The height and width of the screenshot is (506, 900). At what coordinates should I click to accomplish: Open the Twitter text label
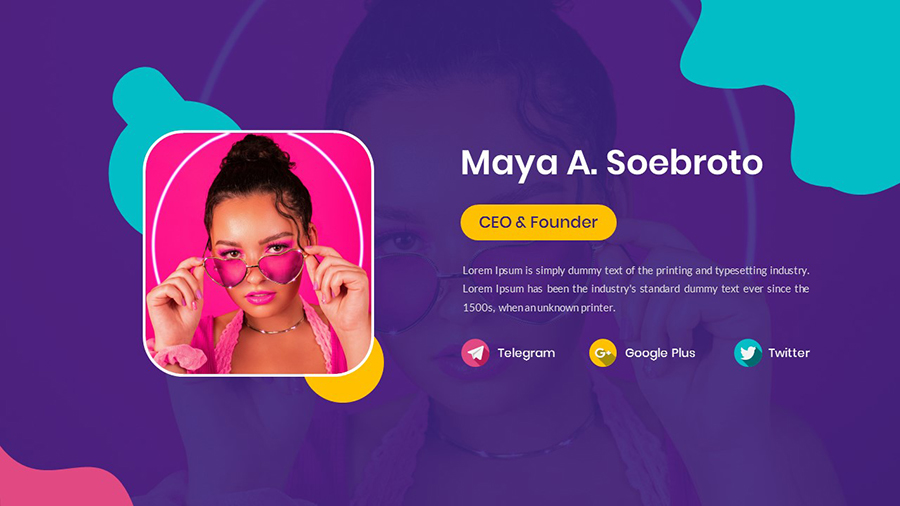pos(789,353)
